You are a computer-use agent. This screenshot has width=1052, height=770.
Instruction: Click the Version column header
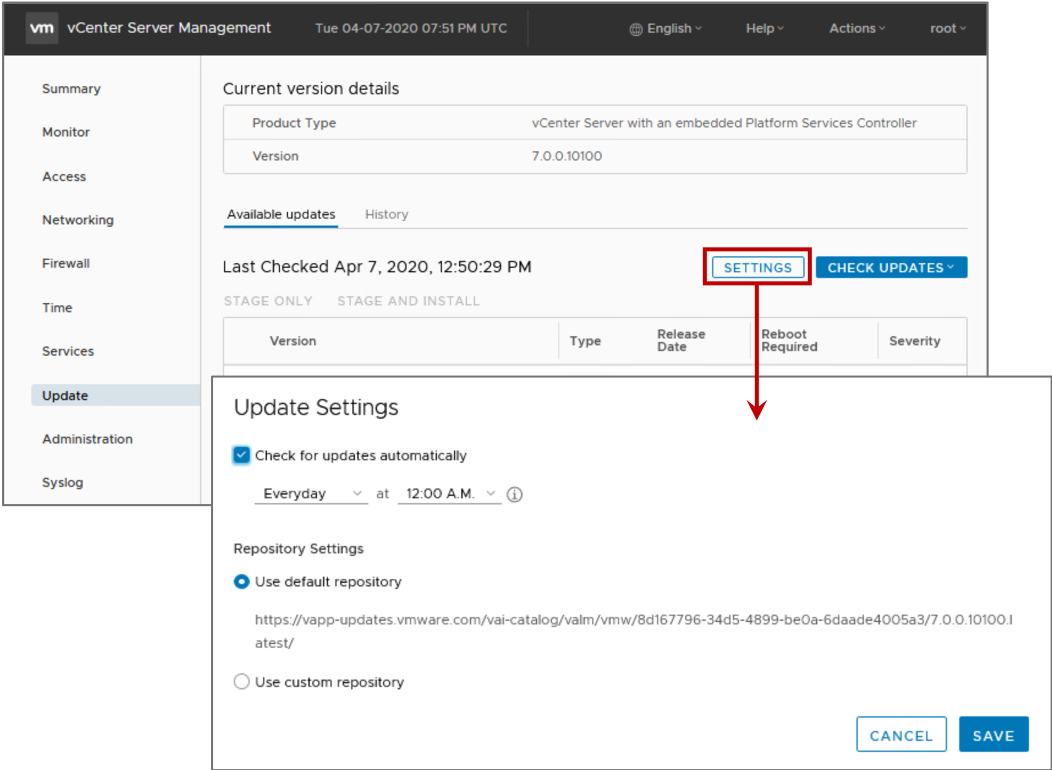click(293, 341)
